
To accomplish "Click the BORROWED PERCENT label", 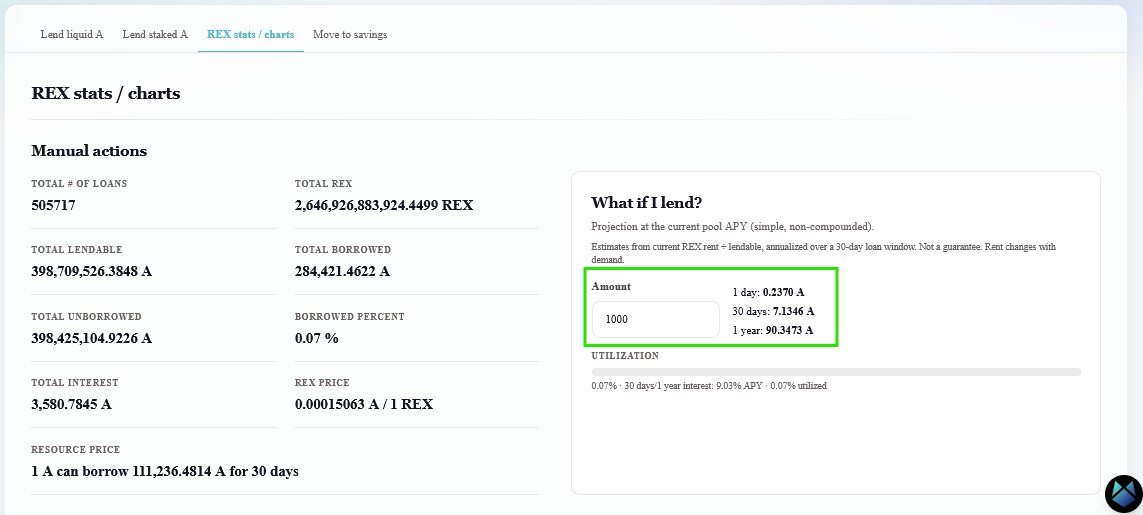I will tap(349, 317).
